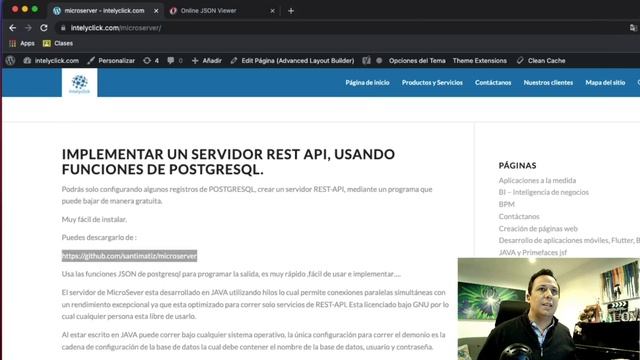Open JAVA y Primefaces jsf link
Image resolution: width=640 pixels, height=360 pixels.
533,253
